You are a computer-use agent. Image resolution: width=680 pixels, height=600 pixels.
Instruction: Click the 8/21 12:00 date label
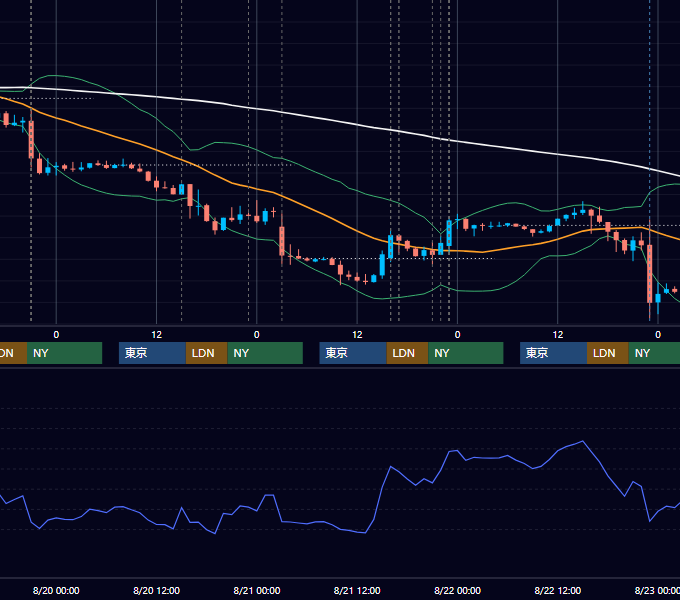tap(357, 590)
